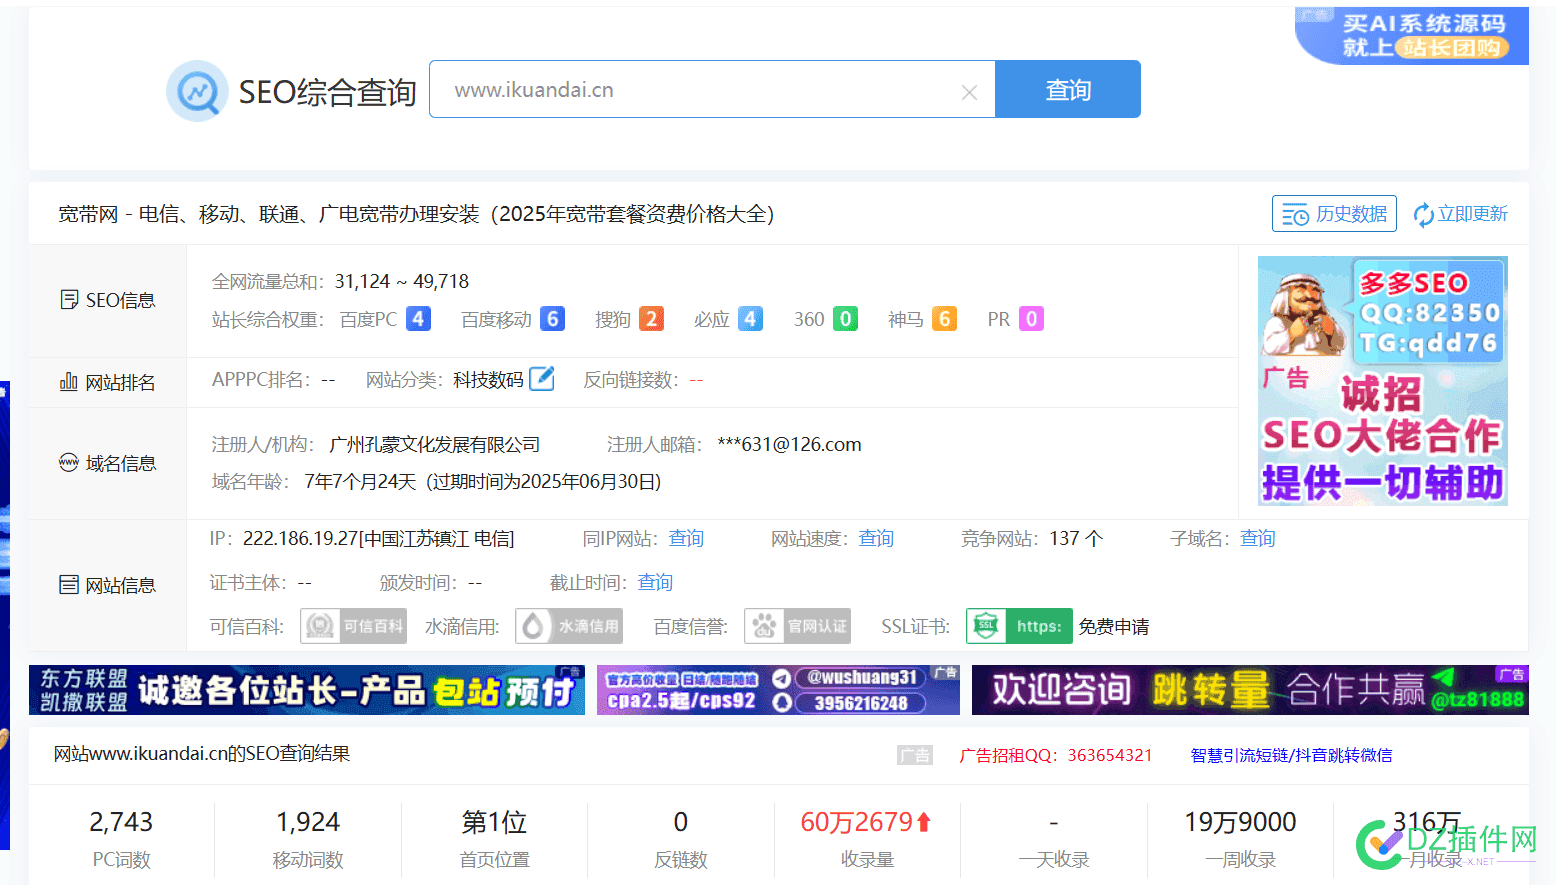The image size is (1556, 885).
Task: Click the 一天收录 dash value
Action: coord(1054,822)
